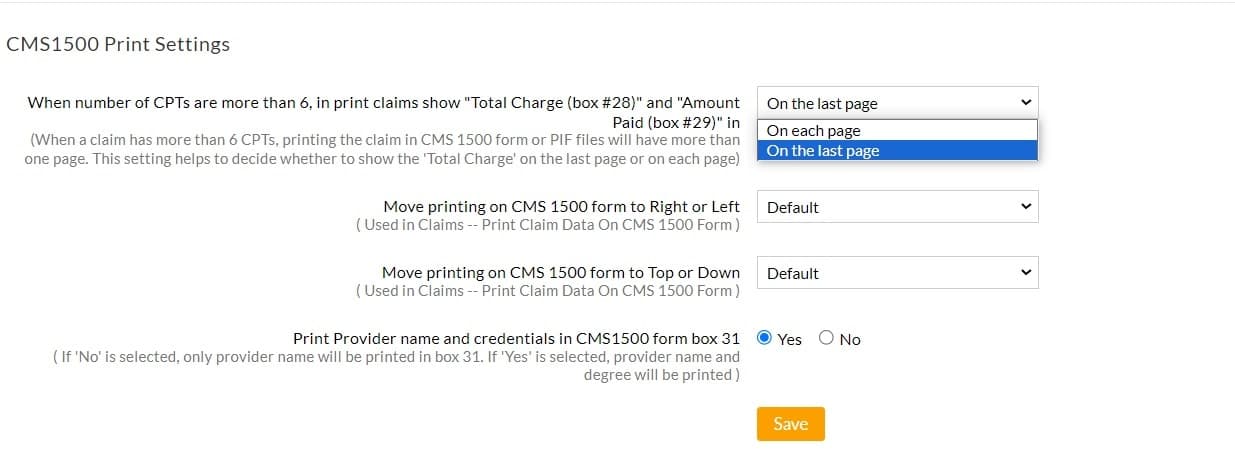Click the "Yes" label text beside radio
The image size is (1235, 459).
[x=790, y=339]
